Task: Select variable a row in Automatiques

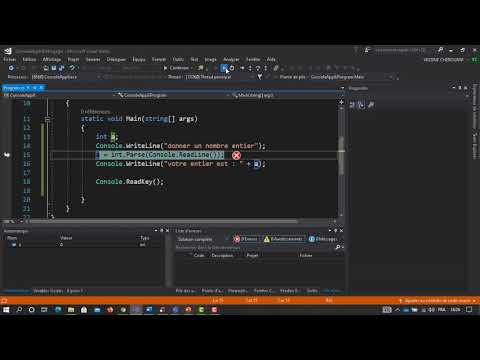Action: pos(82,245)
